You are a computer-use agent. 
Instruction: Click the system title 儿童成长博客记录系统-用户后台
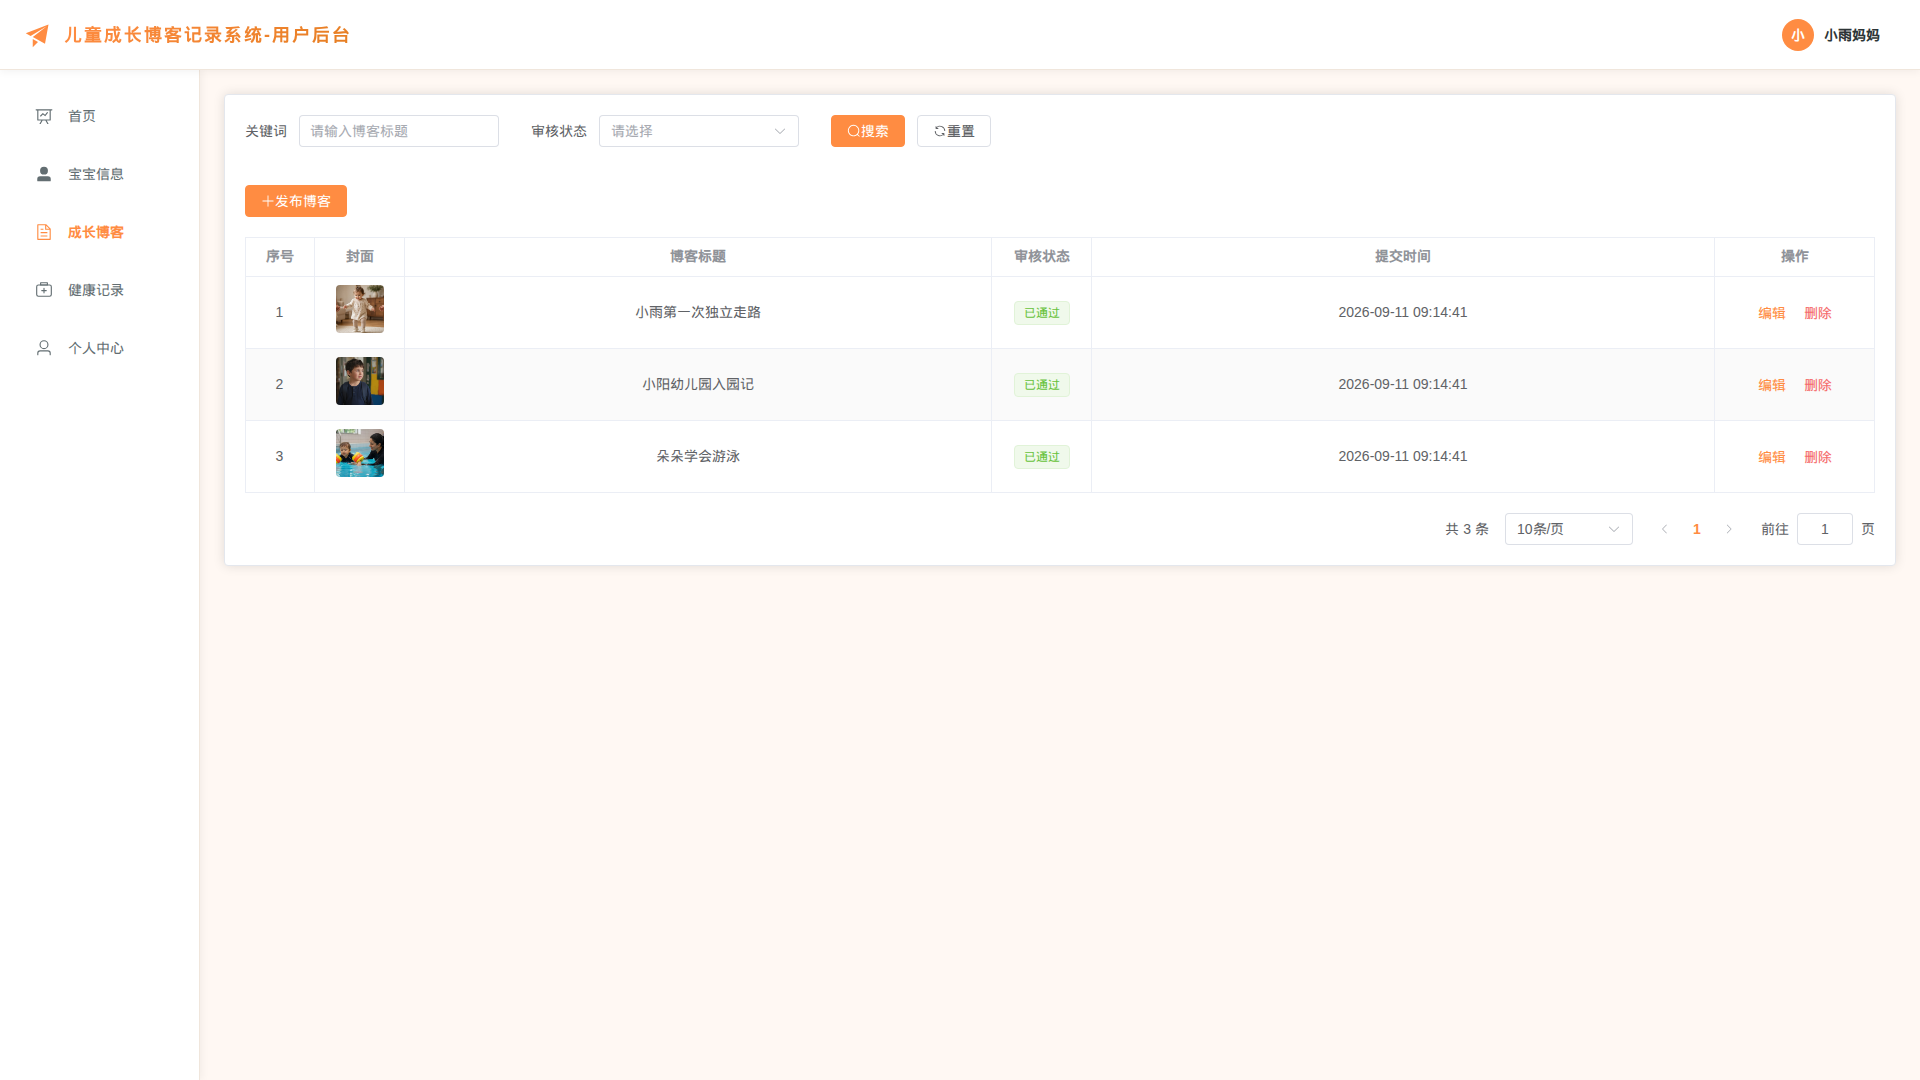coord(207,35)
